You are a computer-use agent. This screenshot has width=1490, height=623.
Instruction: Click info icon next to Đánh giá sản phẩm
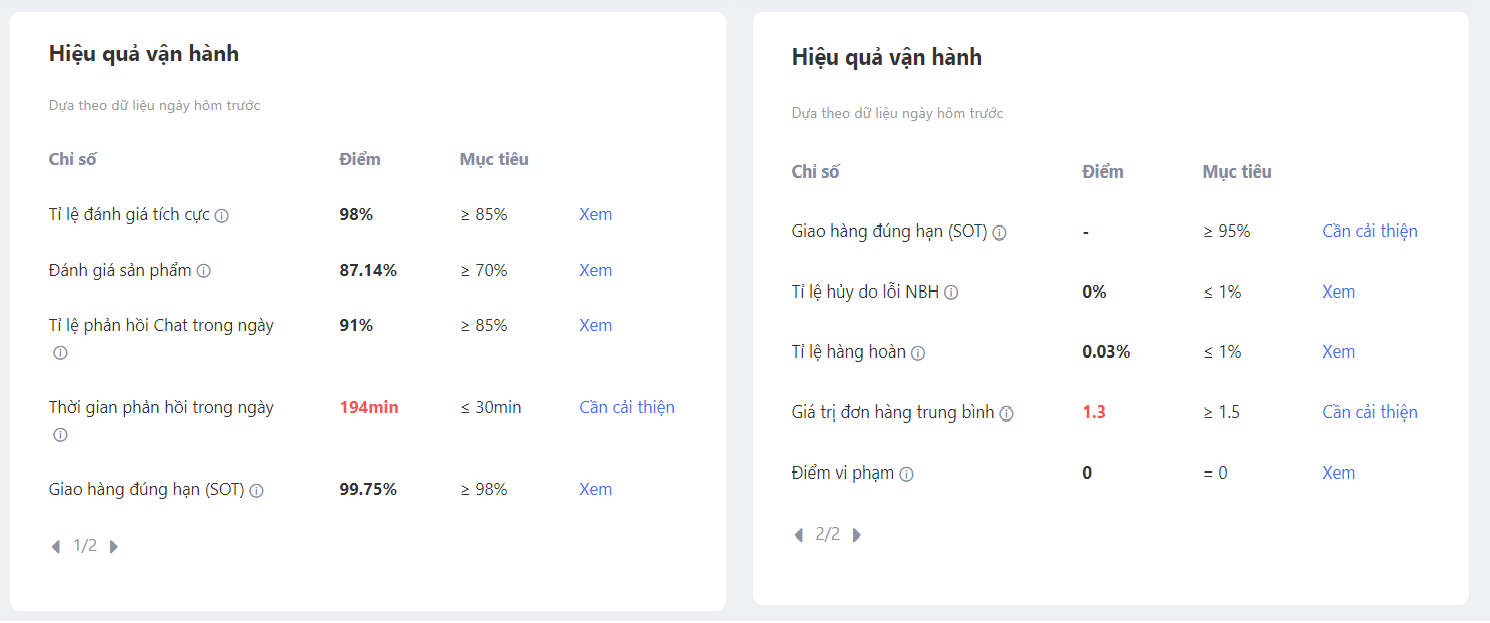click(203, 271)
